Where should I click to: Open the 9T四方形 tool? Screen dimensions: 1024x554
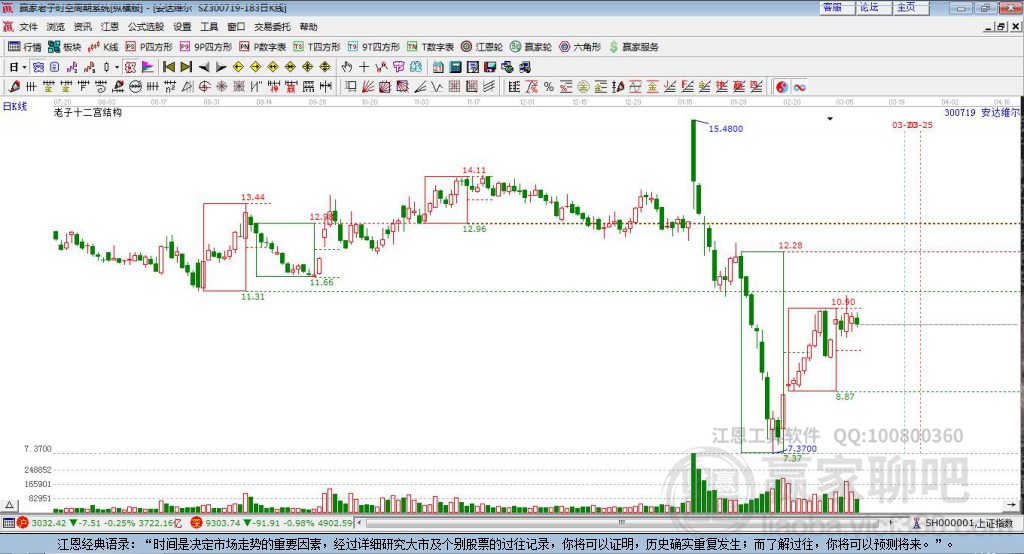coord(374,47)
